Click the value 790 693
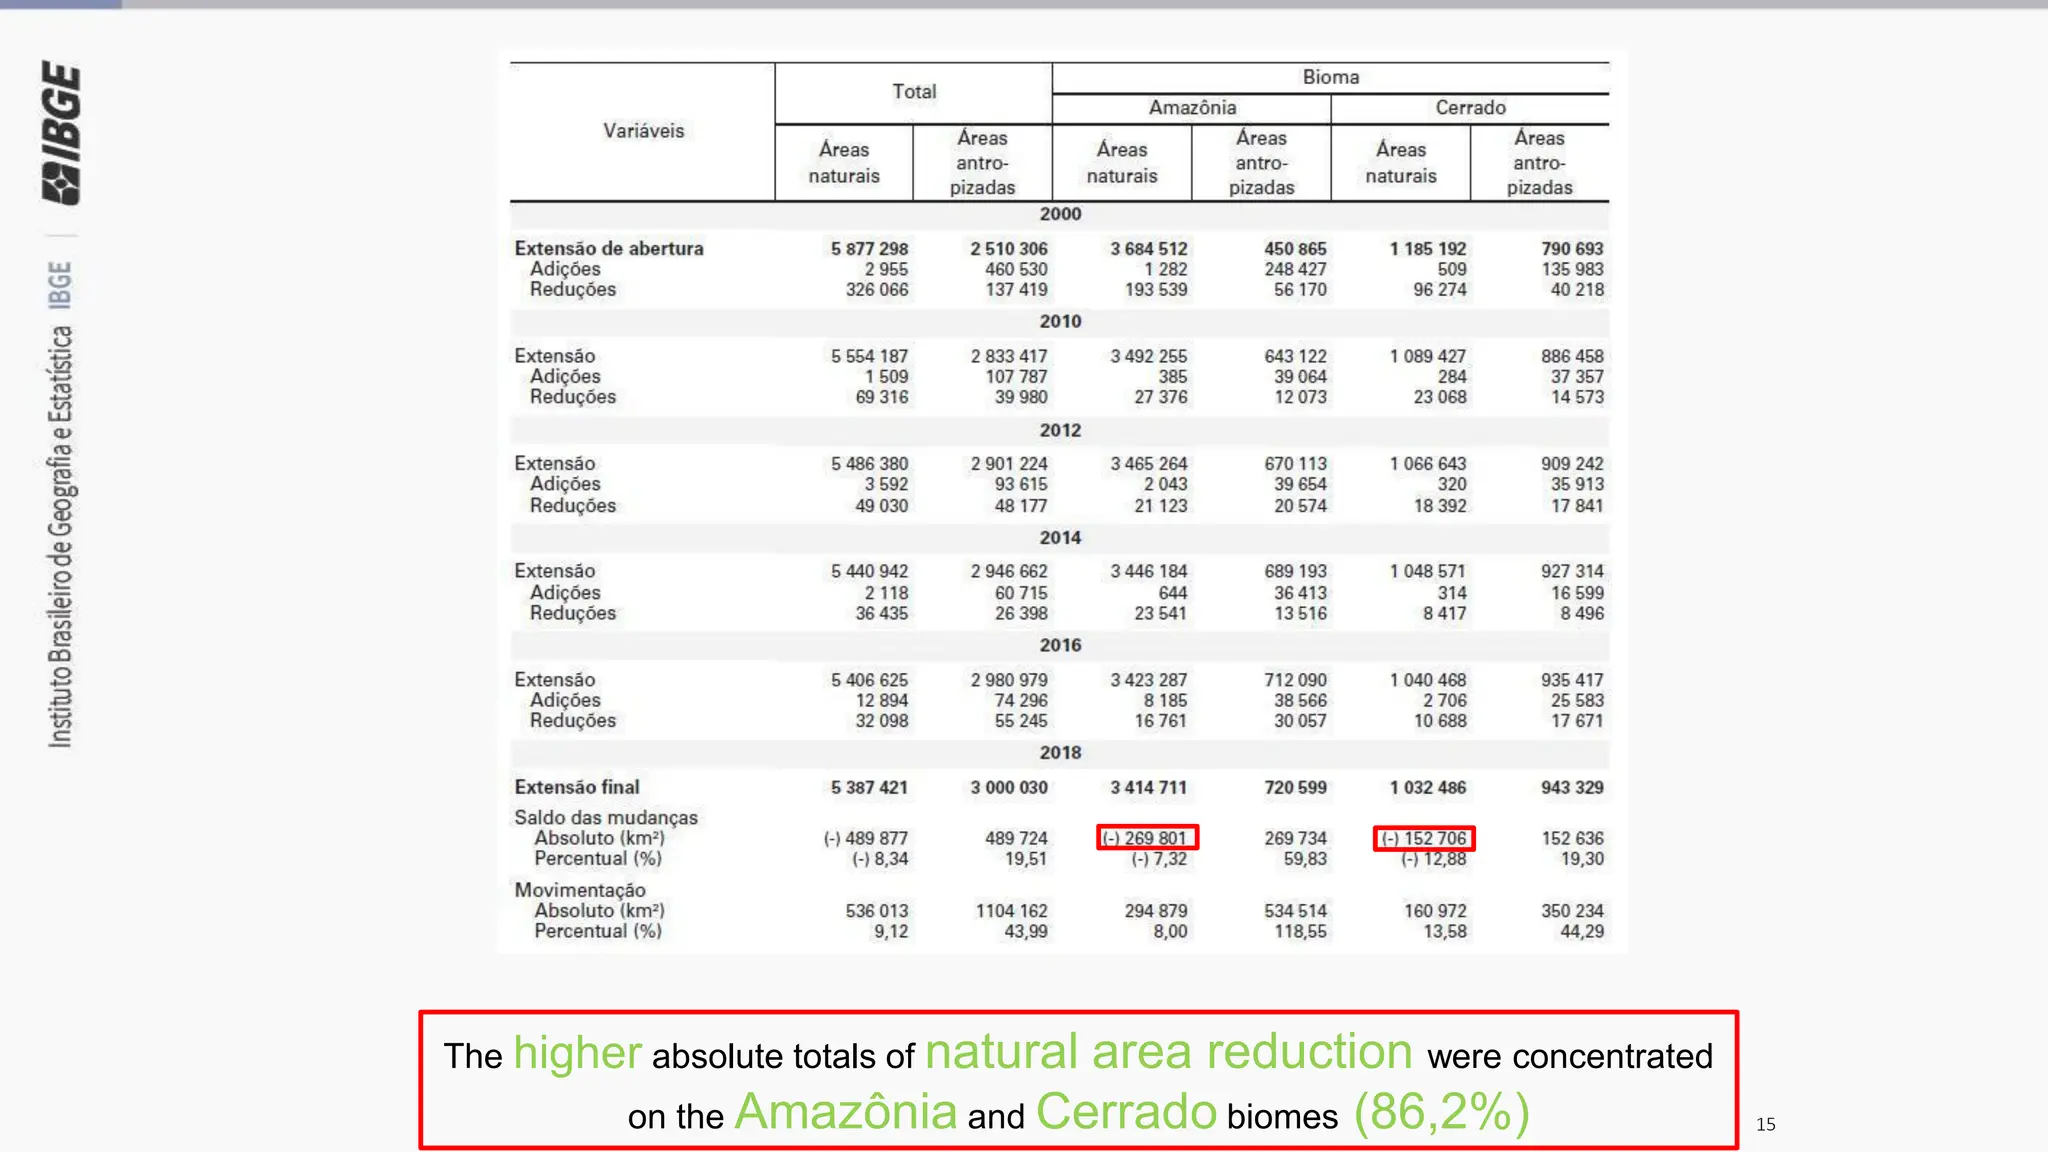 click(x=1572, y=248)
